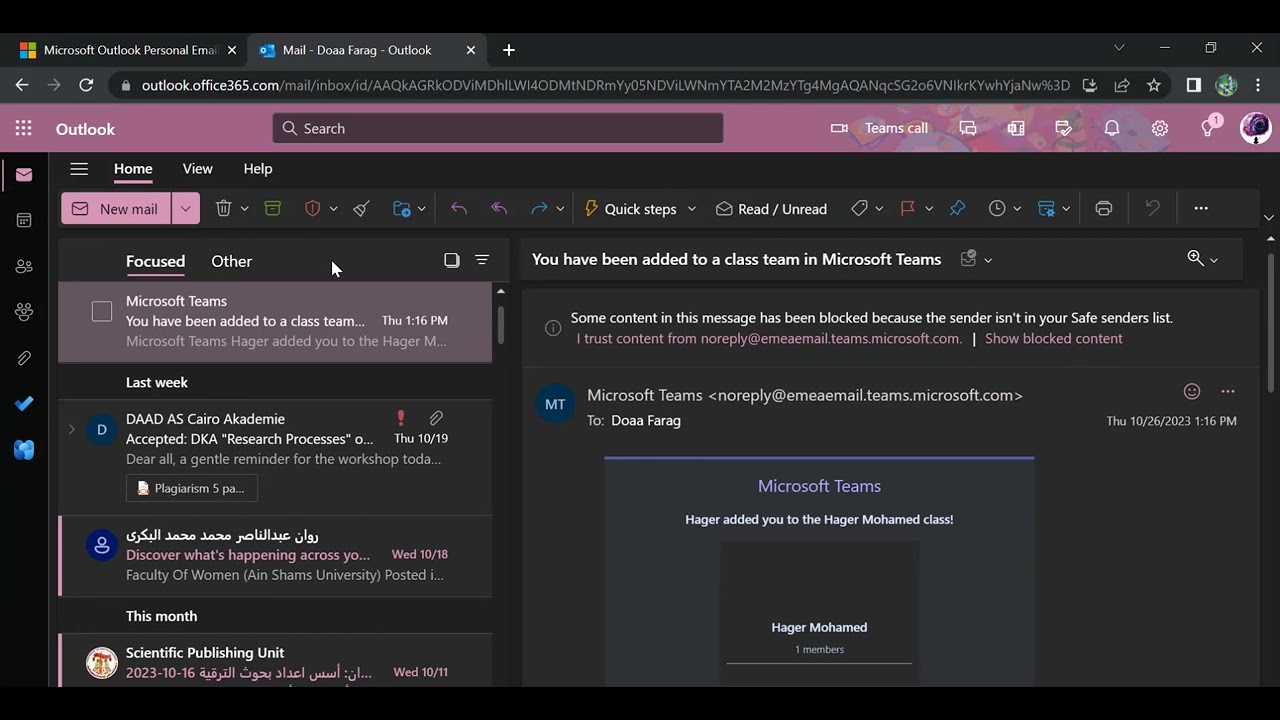Viewport: 1280px width, 720px height.
Task: Switch to the Microsoft Outlook Personal Email browser tab
Action: [x=128, y=50]
